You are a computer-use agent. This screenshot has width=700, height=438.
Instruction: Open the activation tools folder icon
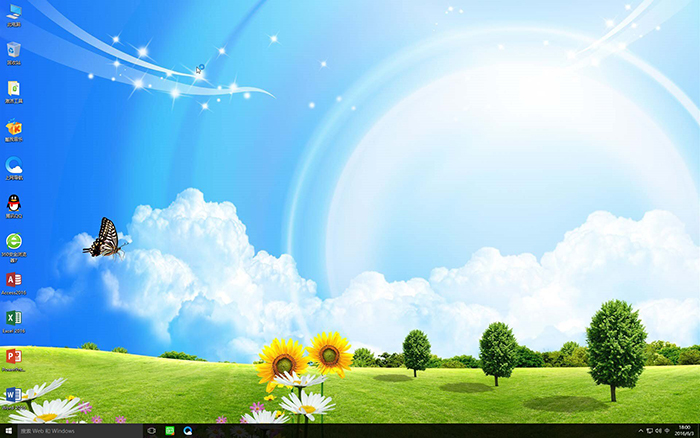[14, 89]
